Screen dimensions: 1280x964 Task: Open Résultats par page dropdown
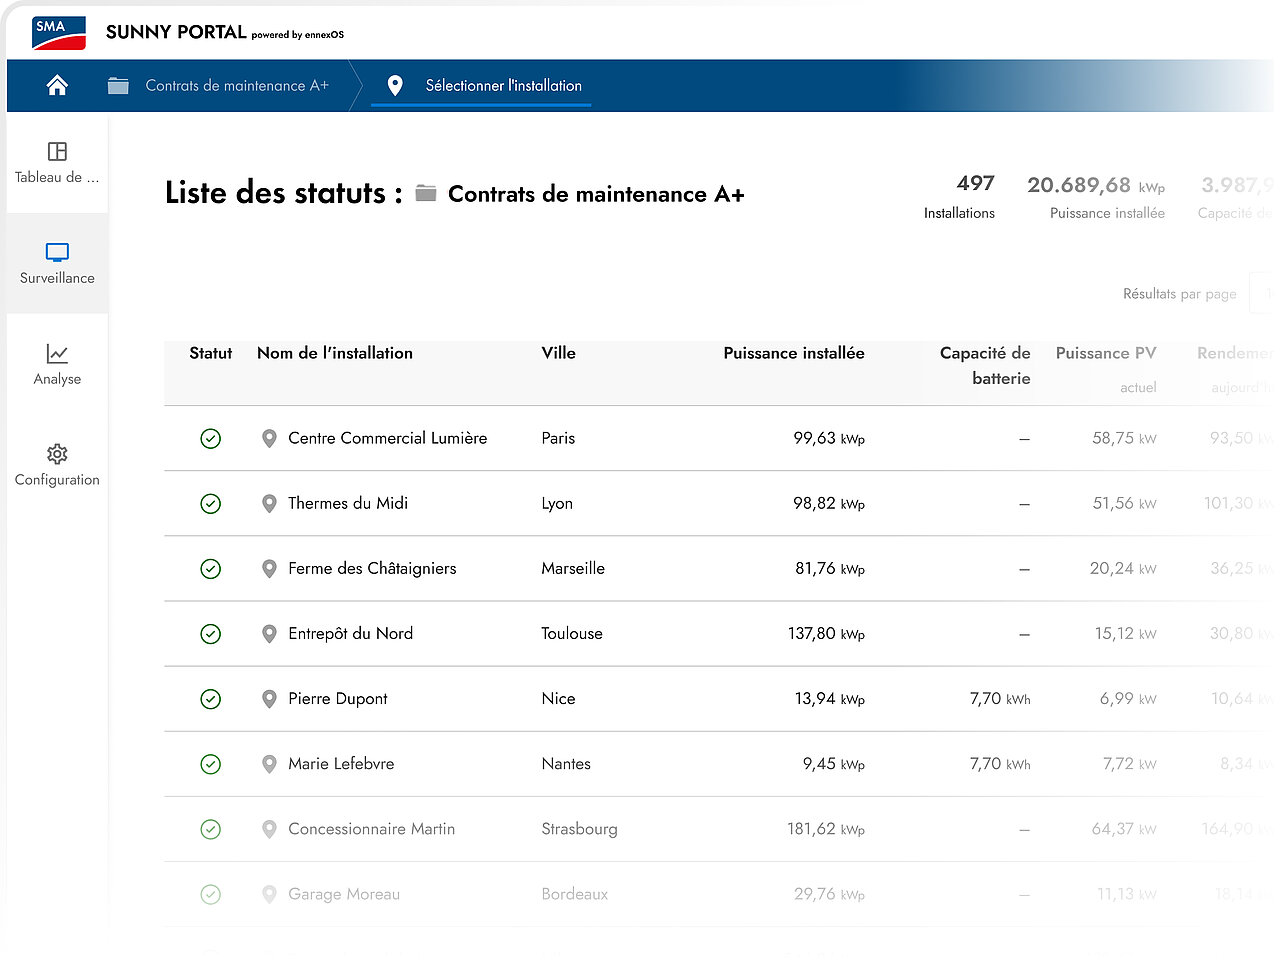[1263, 293]
